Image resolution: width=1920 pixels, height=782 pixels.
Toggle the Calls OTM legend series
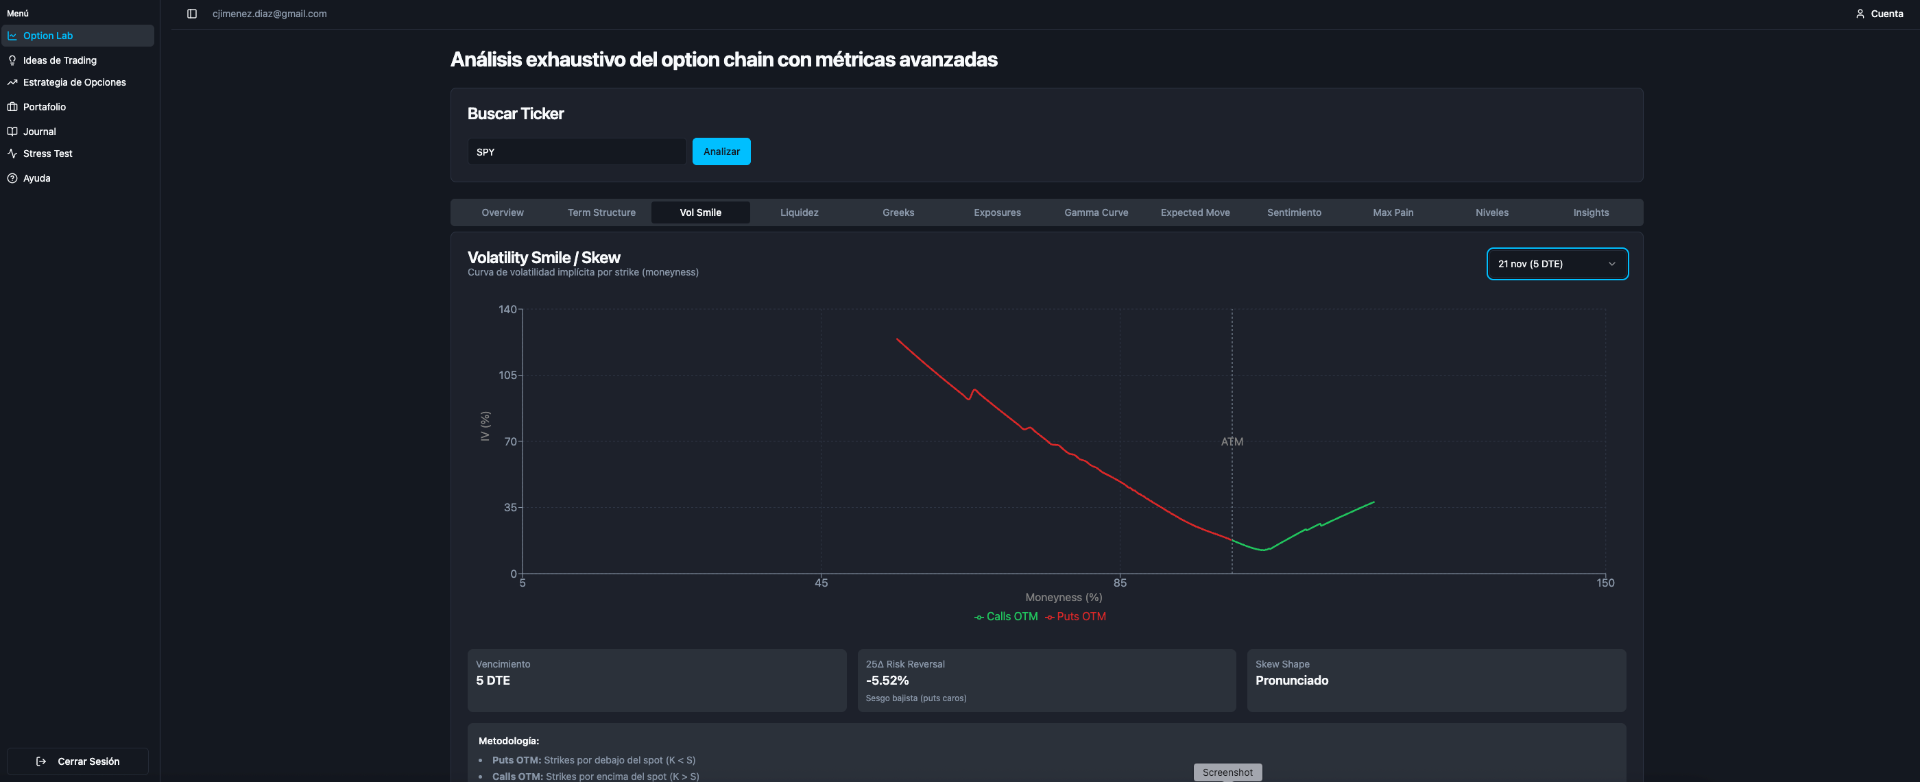(1006, 617)
